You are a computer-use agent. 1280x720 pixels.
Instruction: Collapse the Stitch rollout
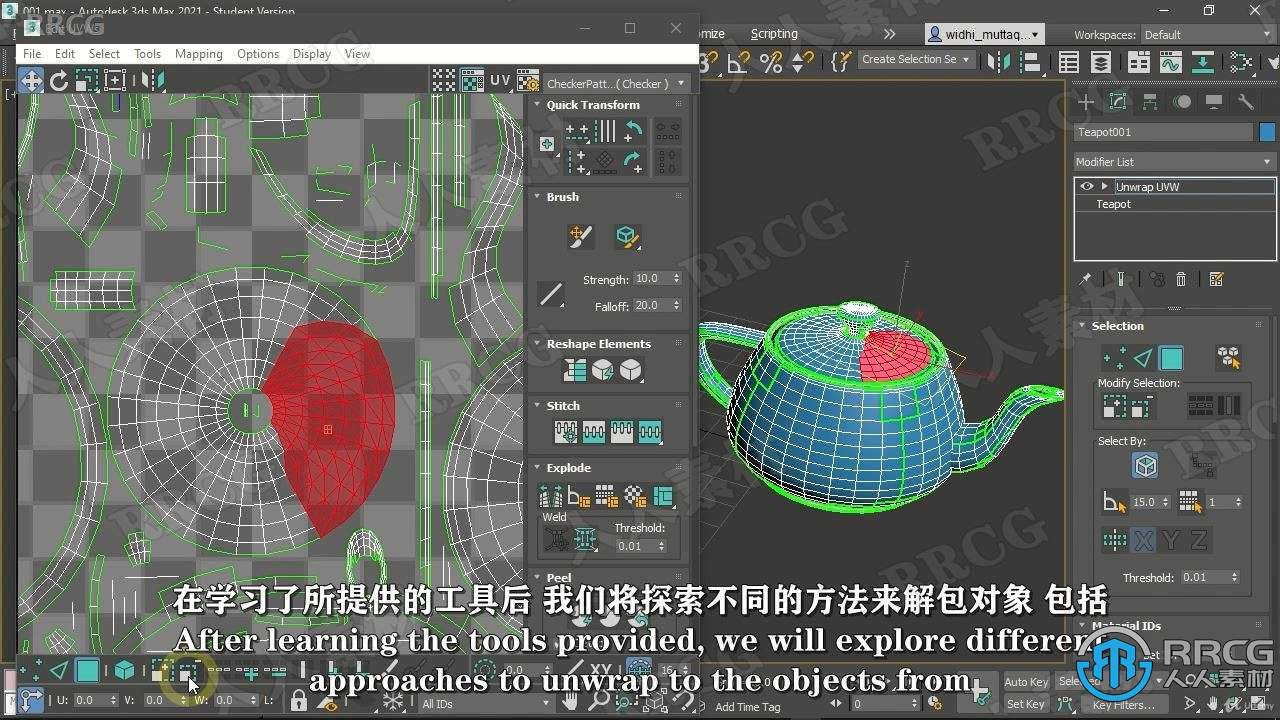tap(537, 406)
